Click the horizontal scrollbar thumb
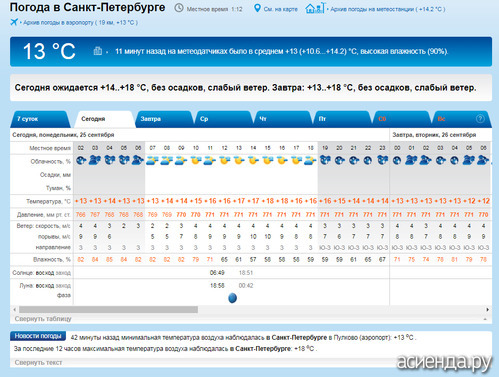Image resolution: width=499 pixels, height=377 pixels. (108, 310)
